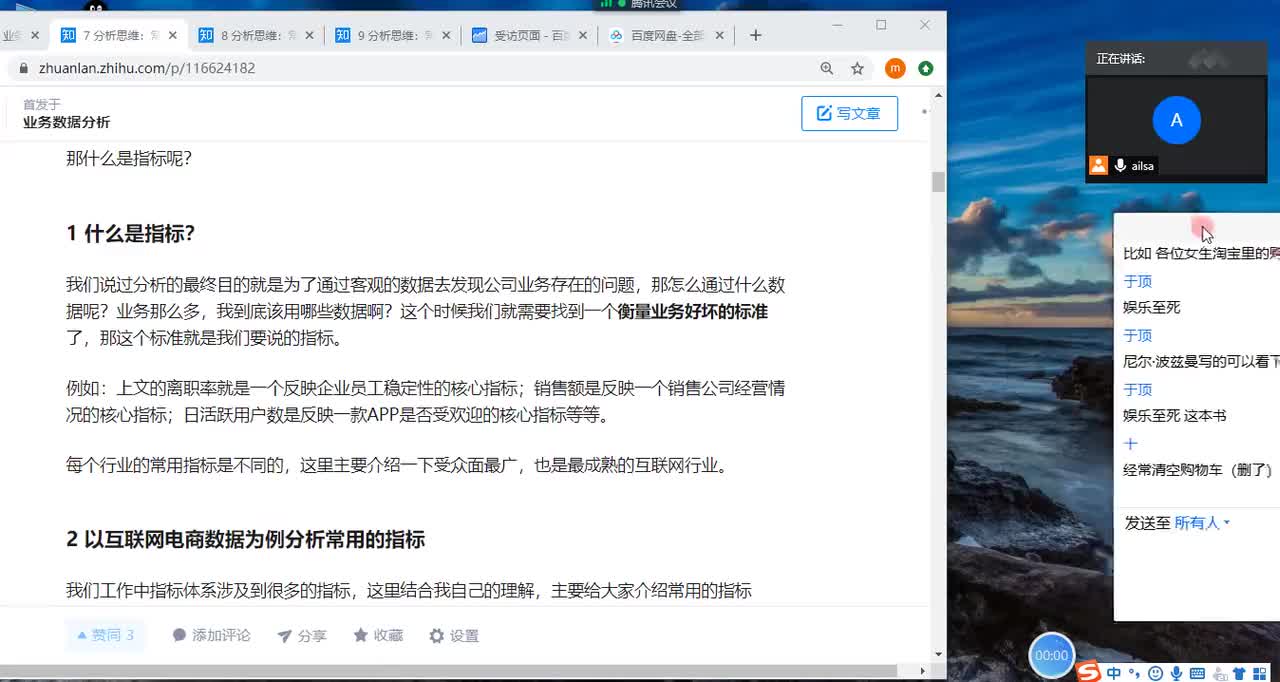Close the '9 分析思维' browser tab

pos(446,35)
